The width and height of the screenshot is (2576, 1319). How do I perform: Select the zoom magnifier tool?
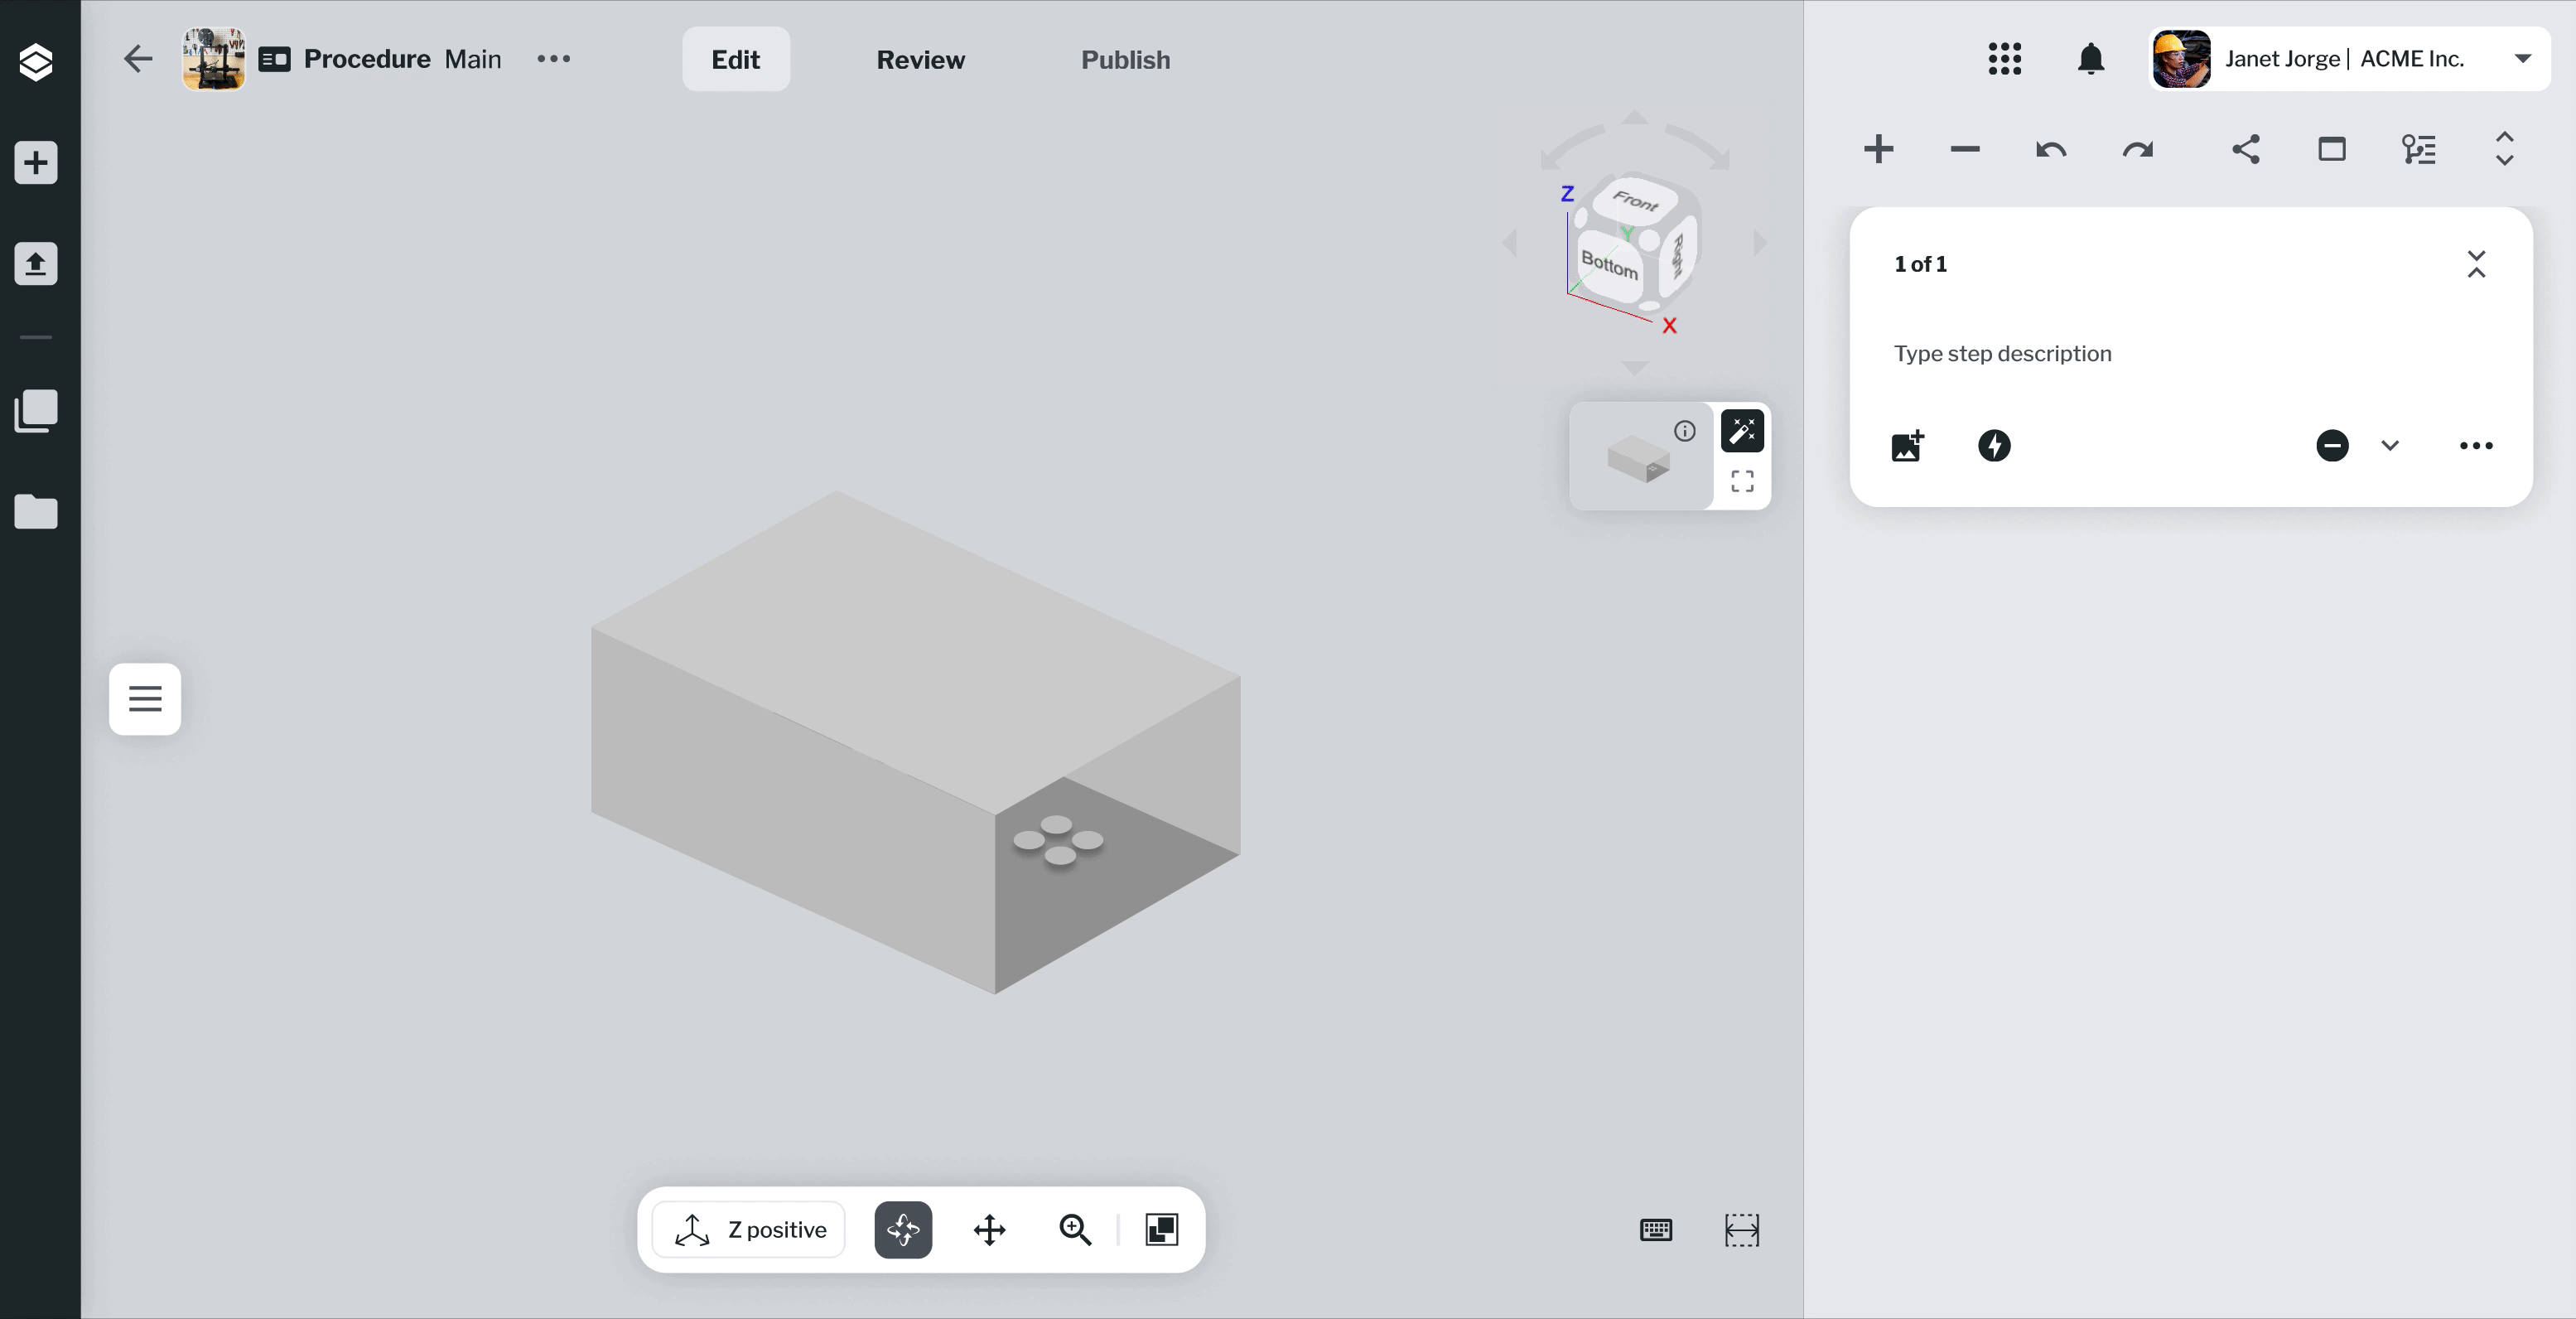pos(1075,1230)
